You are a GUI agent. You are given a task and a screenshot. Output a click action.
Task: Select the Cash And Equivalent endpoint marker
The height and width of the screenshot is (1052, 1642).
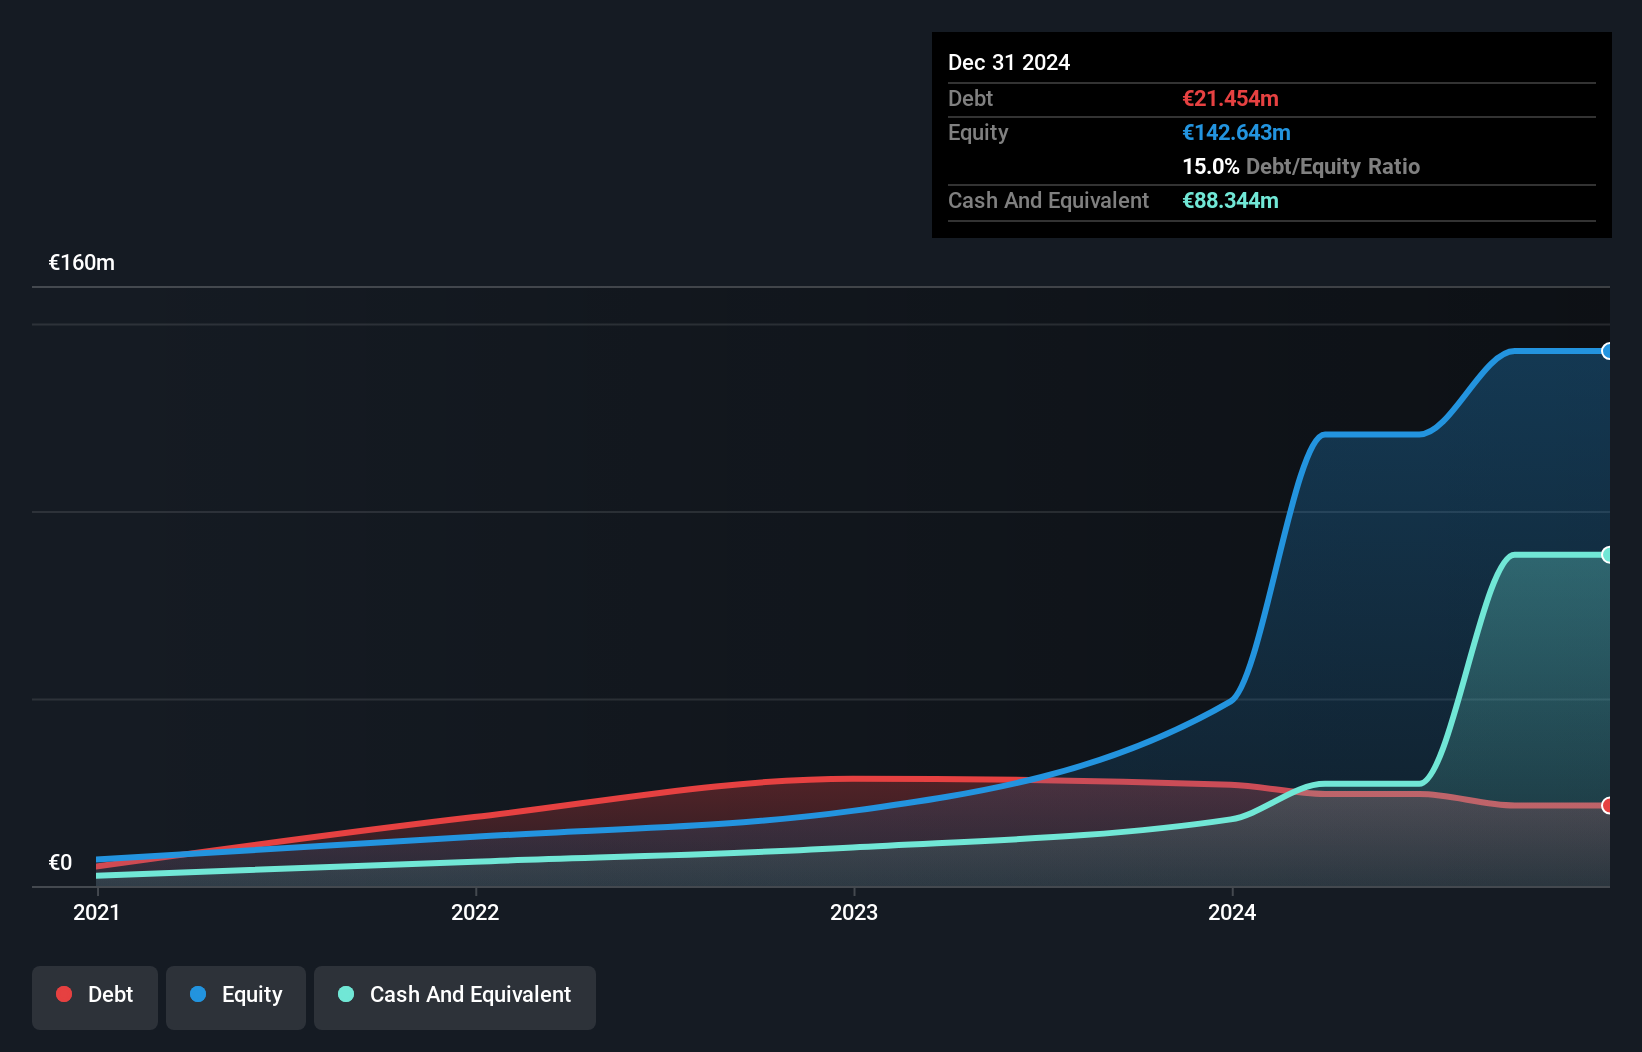pyautogui.click(x=1607, y=555)
